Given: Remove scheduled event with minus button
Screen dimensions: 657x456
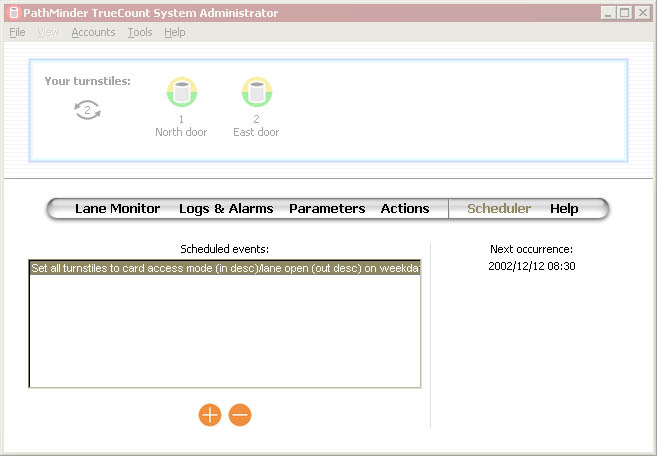Looking at the screenshot, I should tap(240, 415).
